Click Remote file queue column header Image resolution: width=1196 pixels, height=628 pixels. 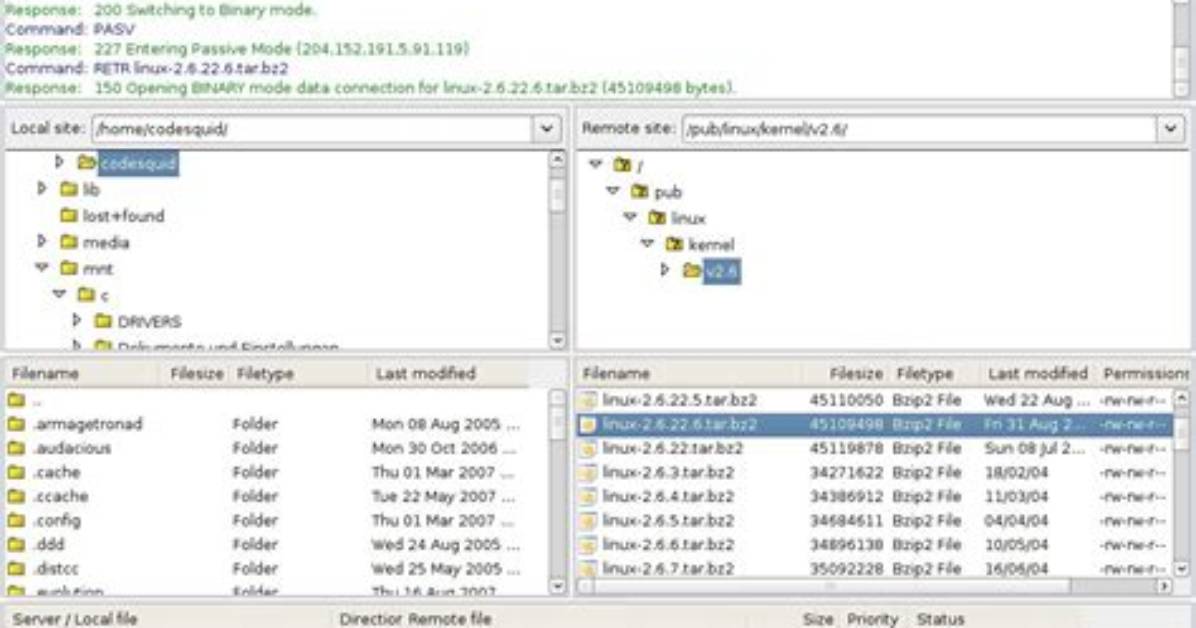pyautogui.click(x=449, y=619)
